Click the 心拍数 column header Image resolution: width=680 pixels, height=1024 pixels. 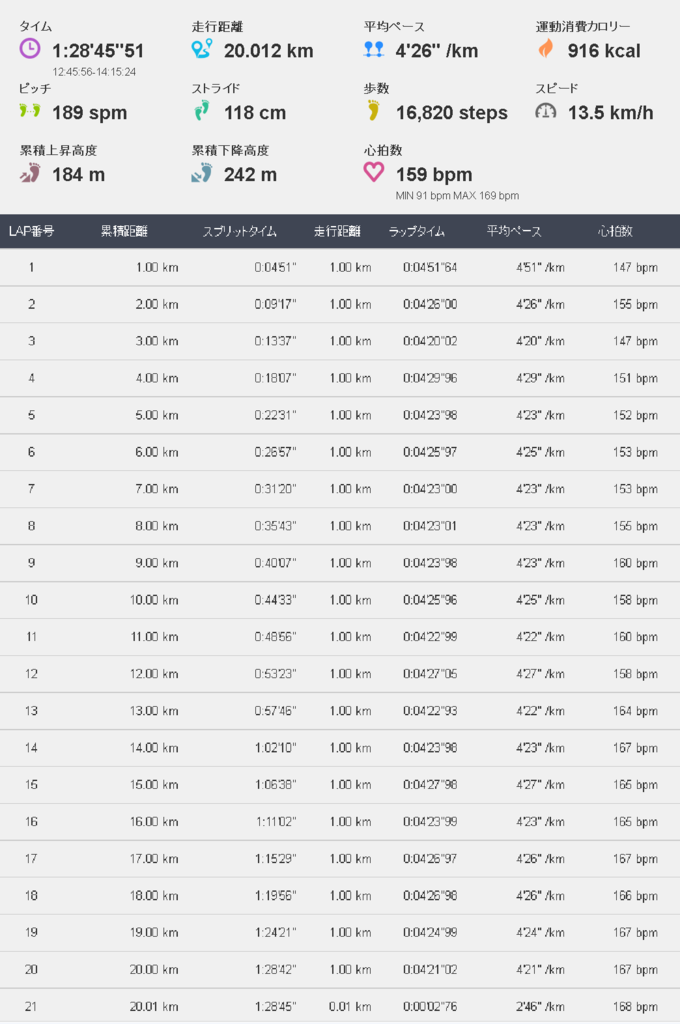tap(615, 231)
